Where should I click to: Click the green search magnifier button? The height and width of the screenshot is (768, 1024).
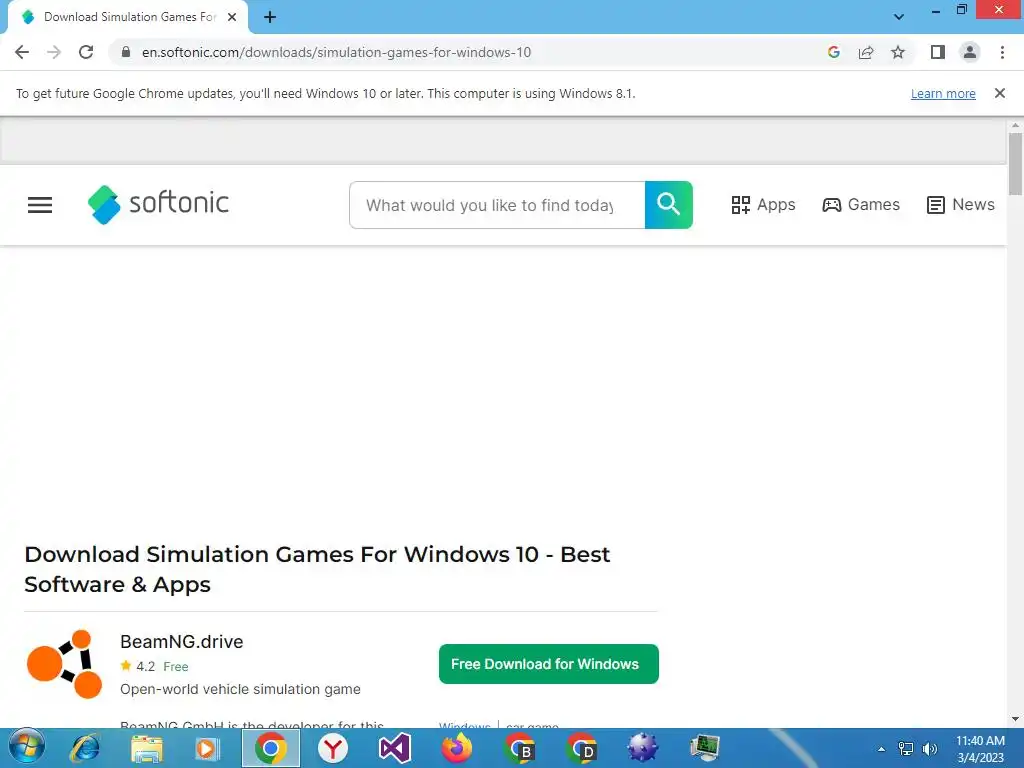pos(669,205)
